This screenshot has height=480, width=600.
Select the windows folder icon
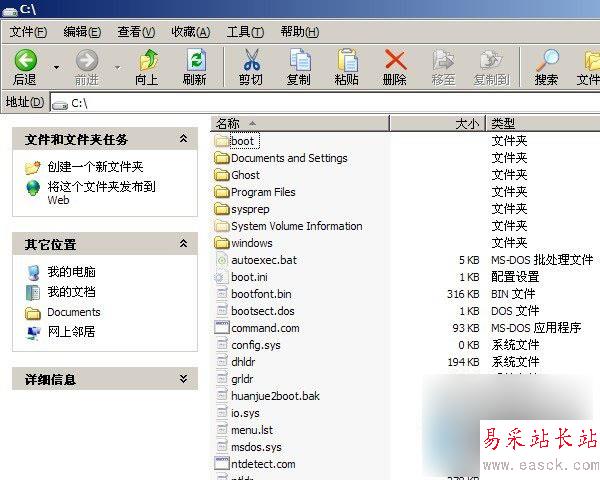[x=222, y=243]
